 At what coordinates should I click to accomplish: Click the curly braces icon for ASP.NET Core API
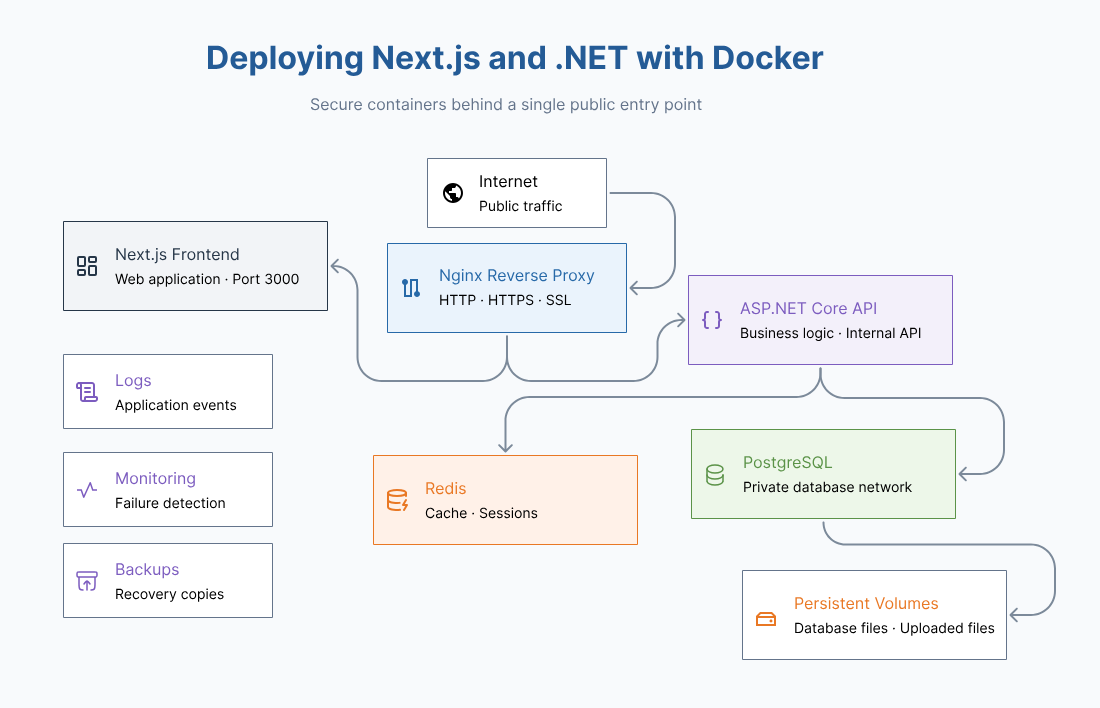712,320
